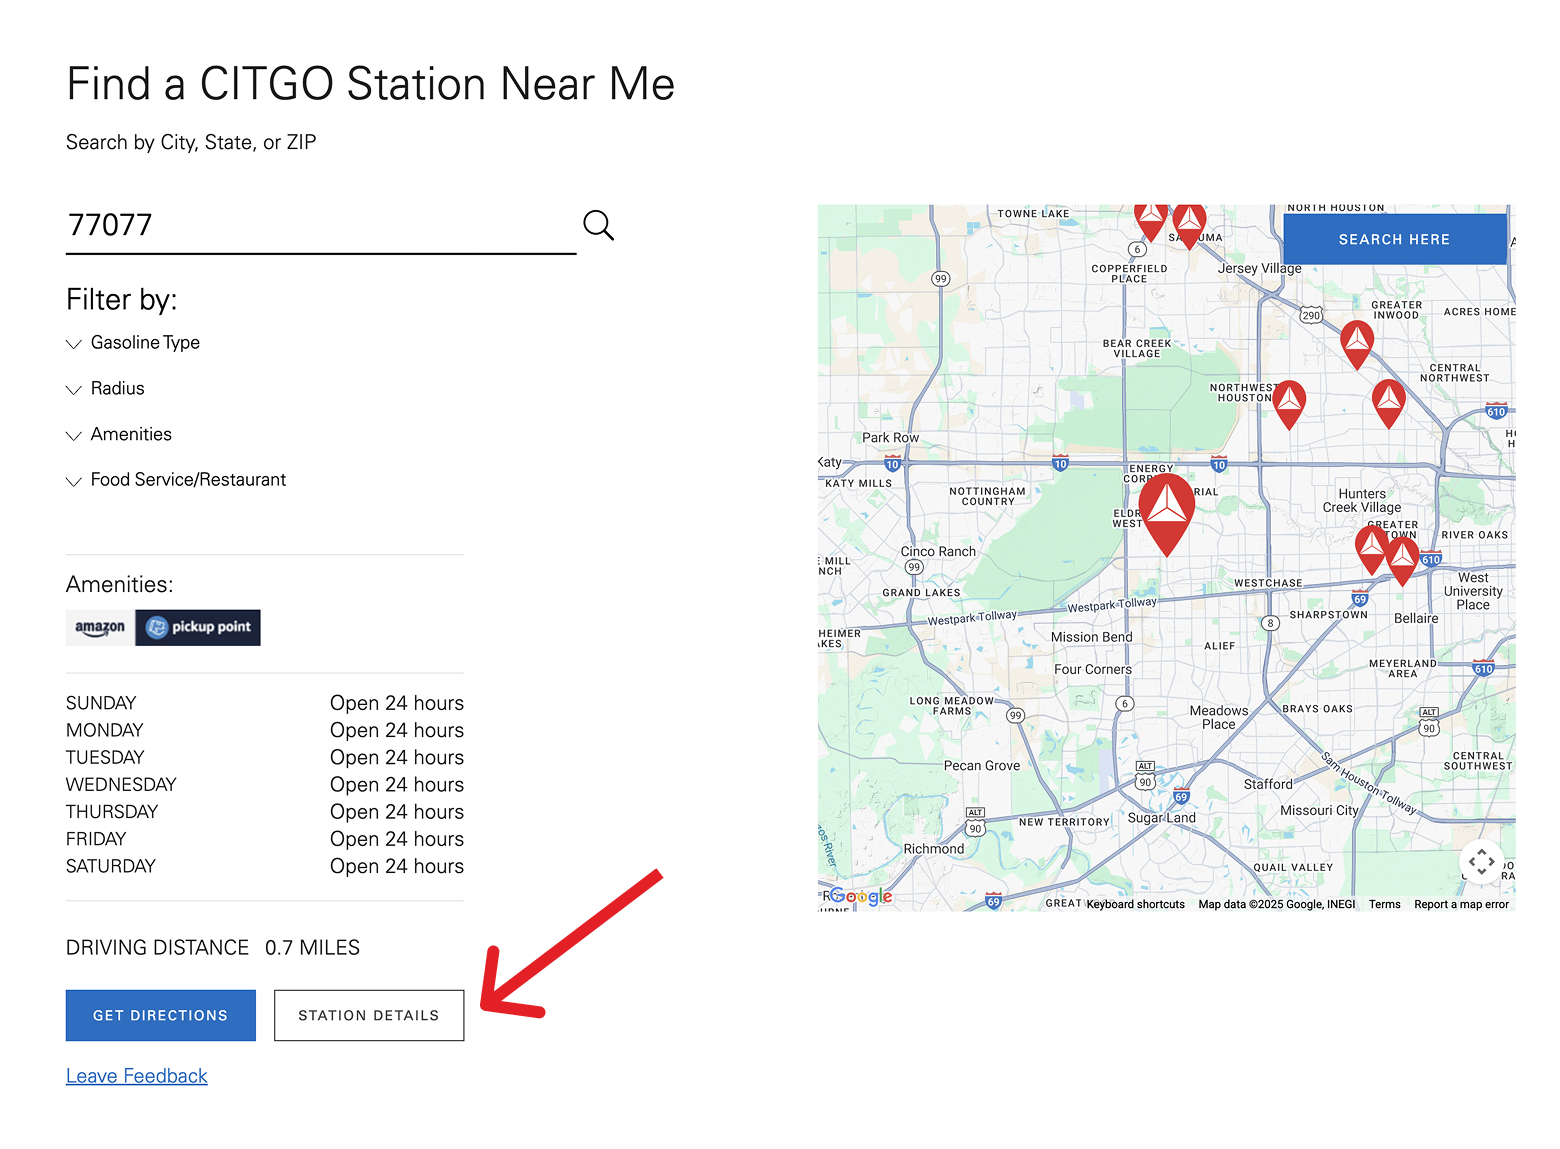Click the ZIP code search field
The image size is (1560, 1149).
coord(300,225)
